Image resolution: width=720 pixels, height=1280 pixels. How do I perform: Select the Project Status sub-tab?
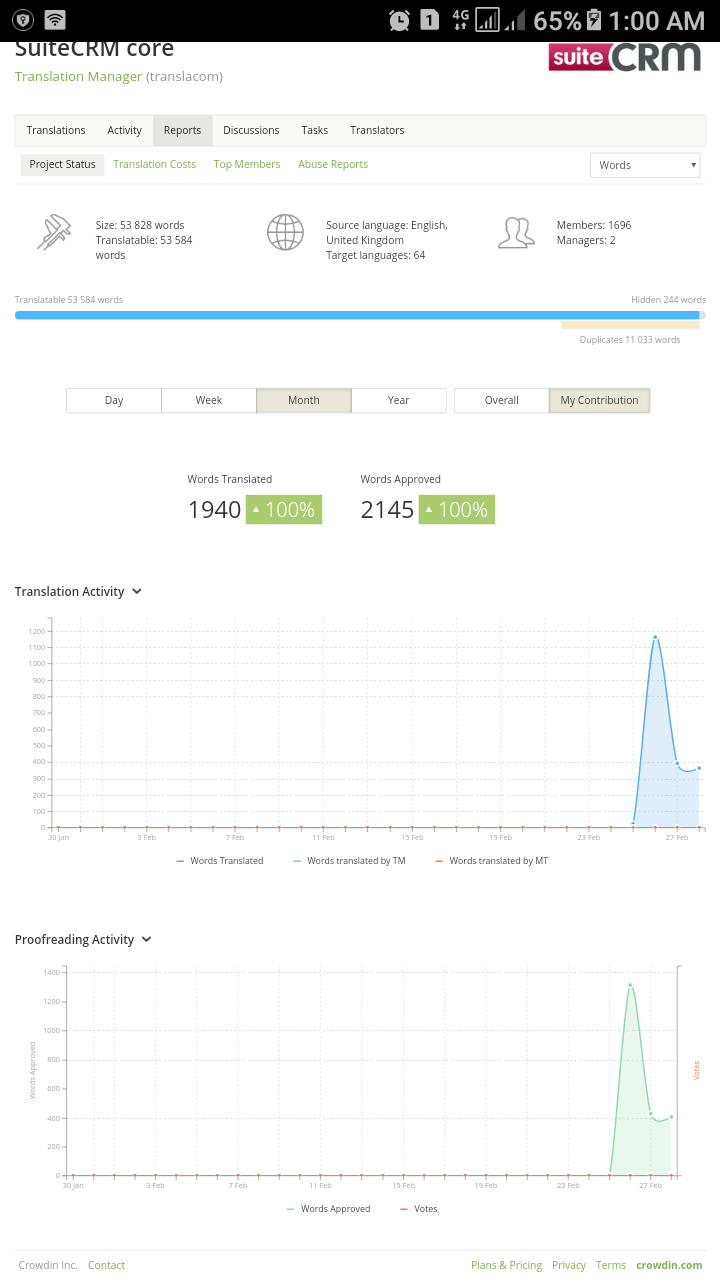[63, 164]
